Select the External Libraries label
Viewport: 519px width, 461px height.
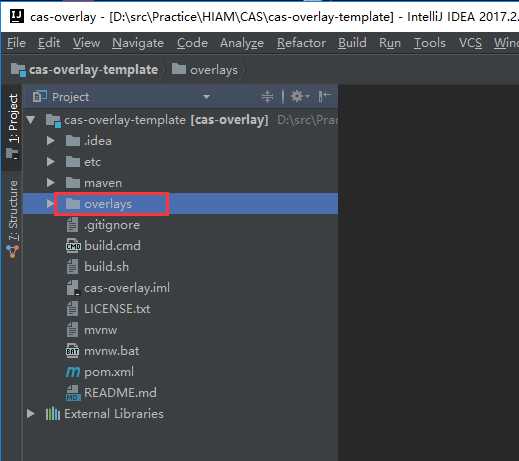[x=114, y=413]
